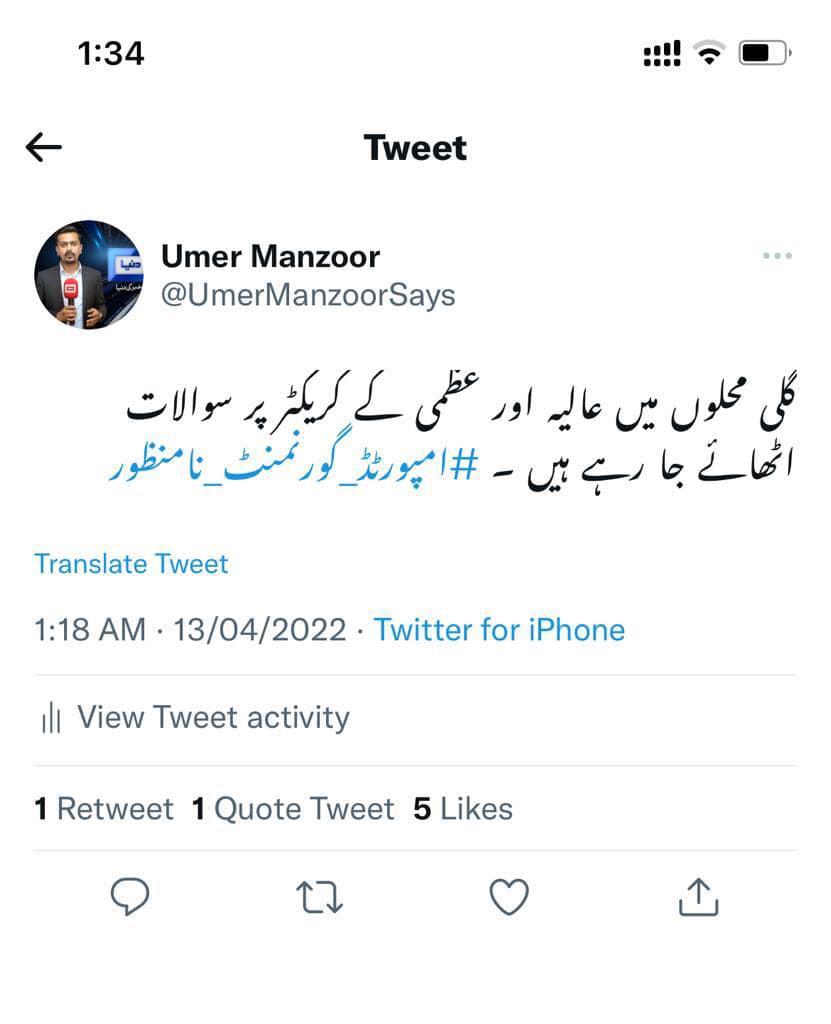Show the 5 Likes list
This screenshot has width=831, height=1024.
point(463,809)
